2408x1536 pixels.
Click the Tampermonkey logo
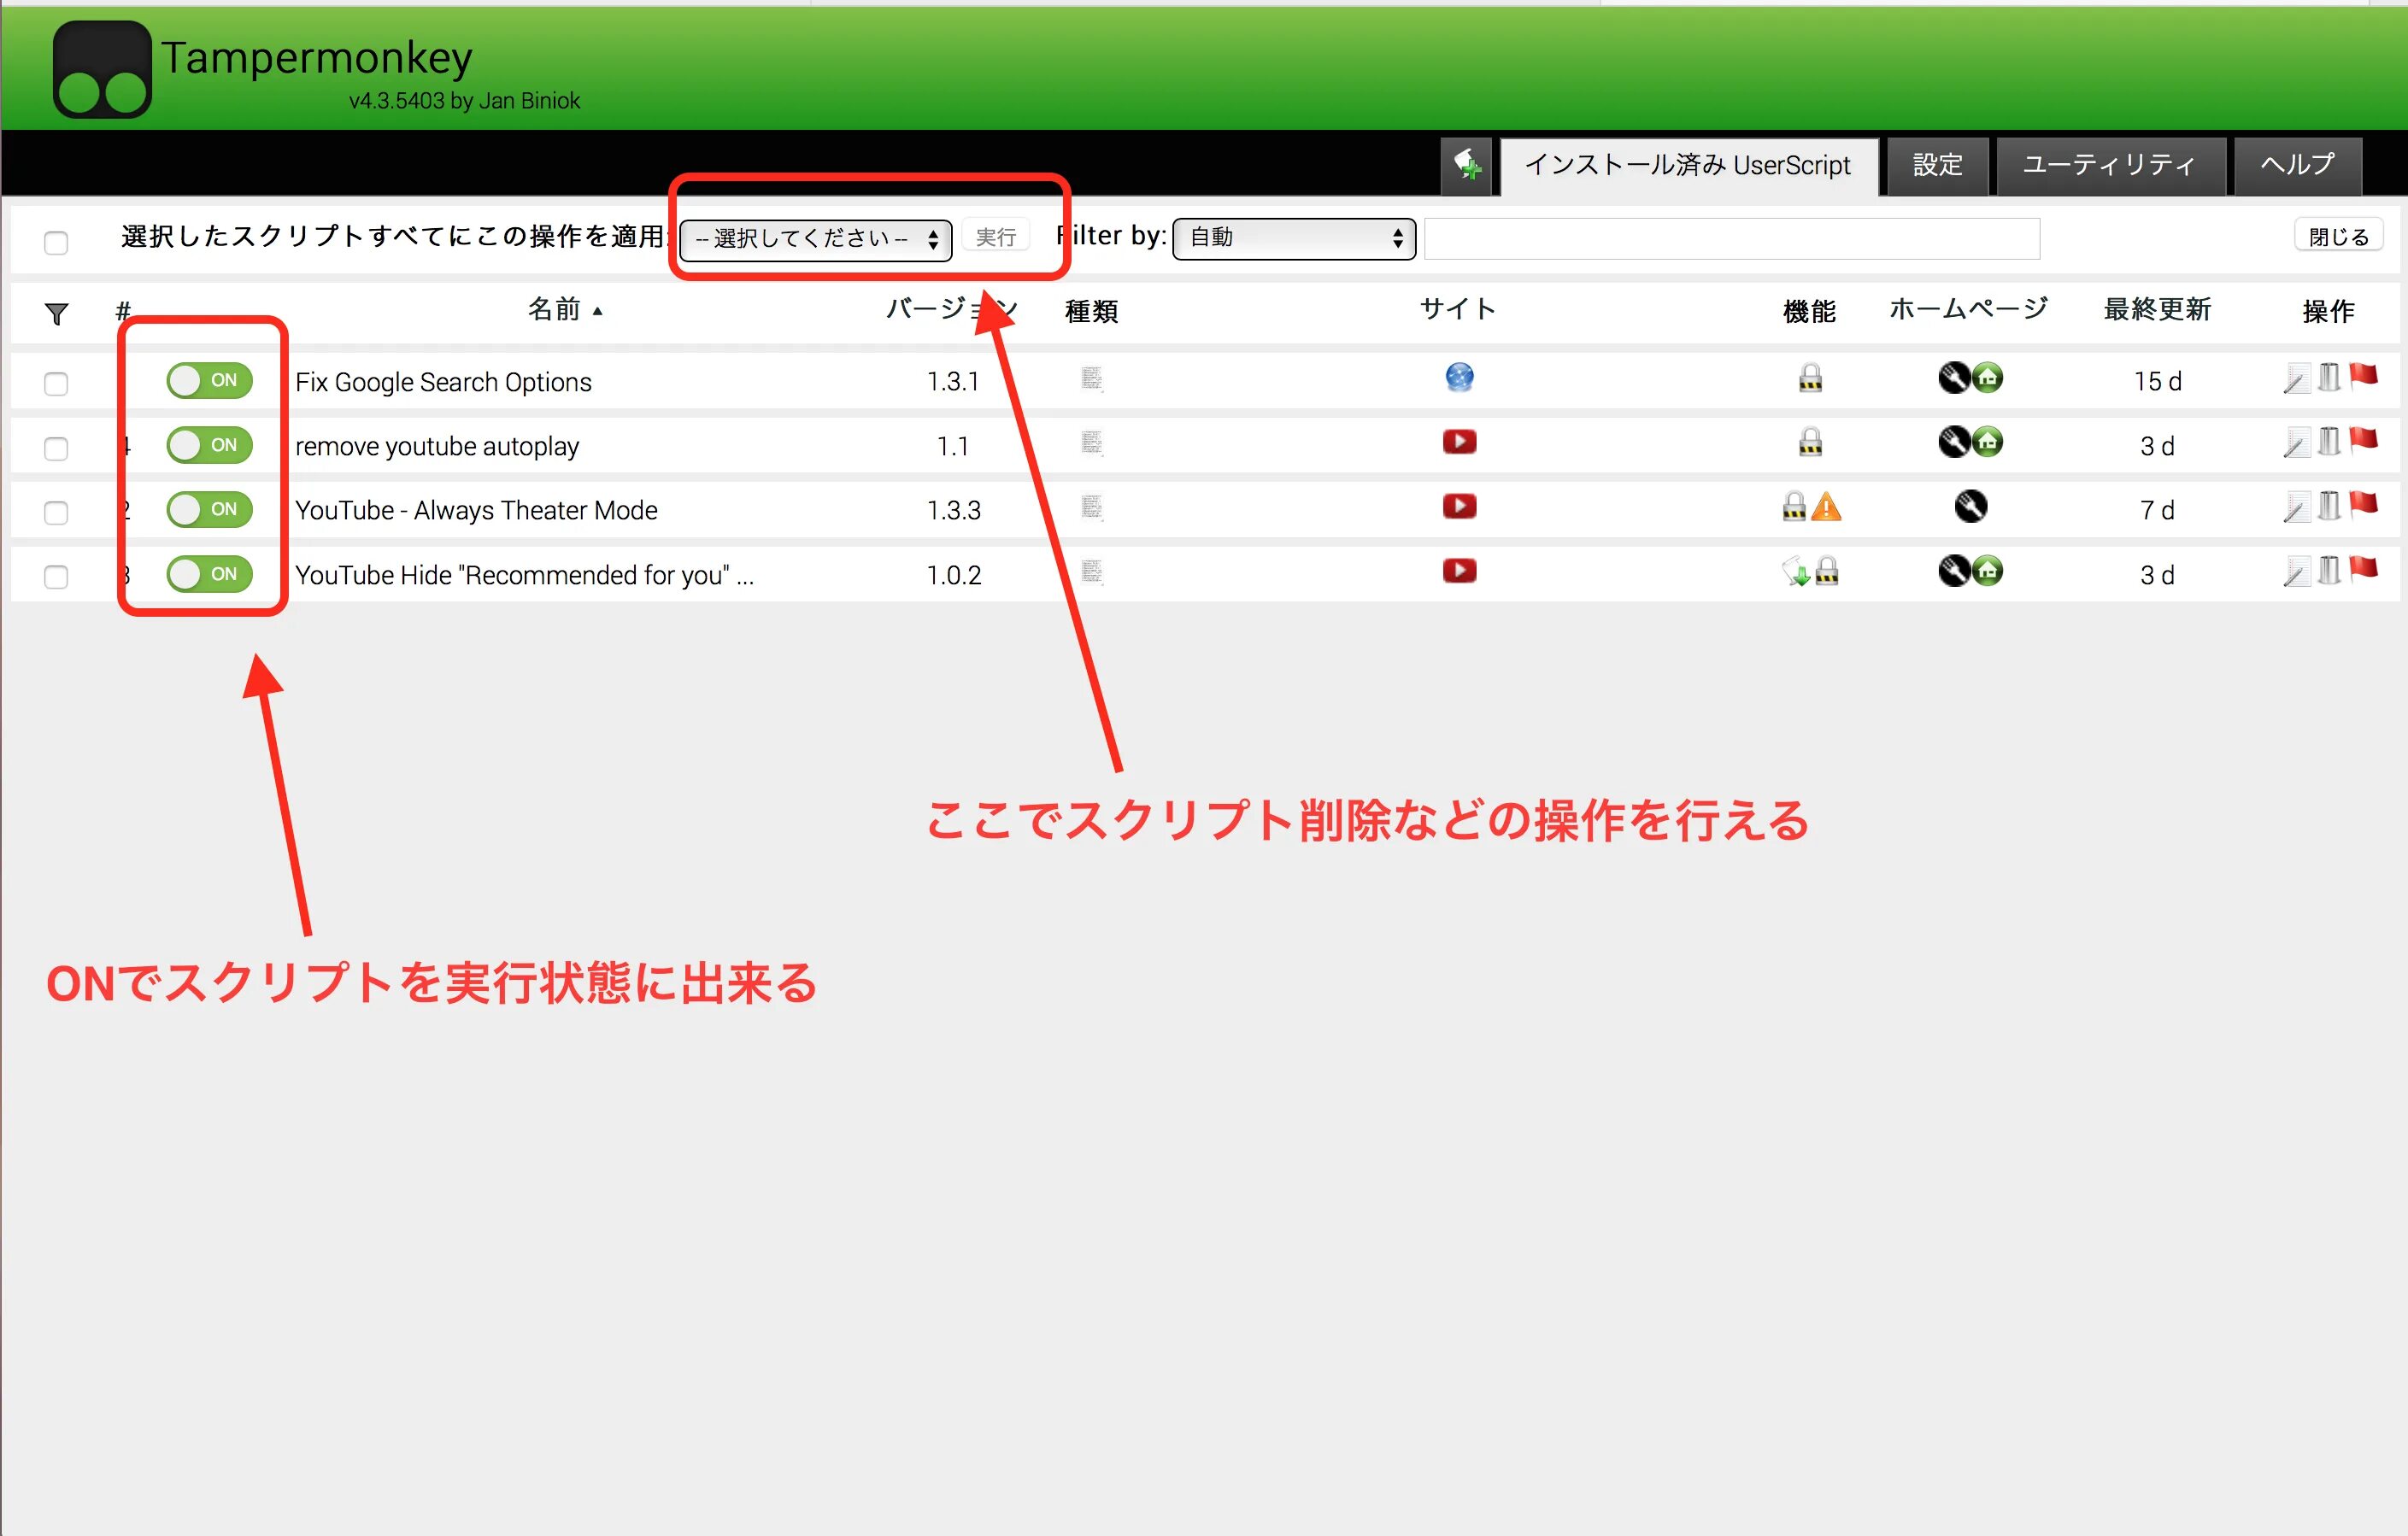tap(102, 69)
